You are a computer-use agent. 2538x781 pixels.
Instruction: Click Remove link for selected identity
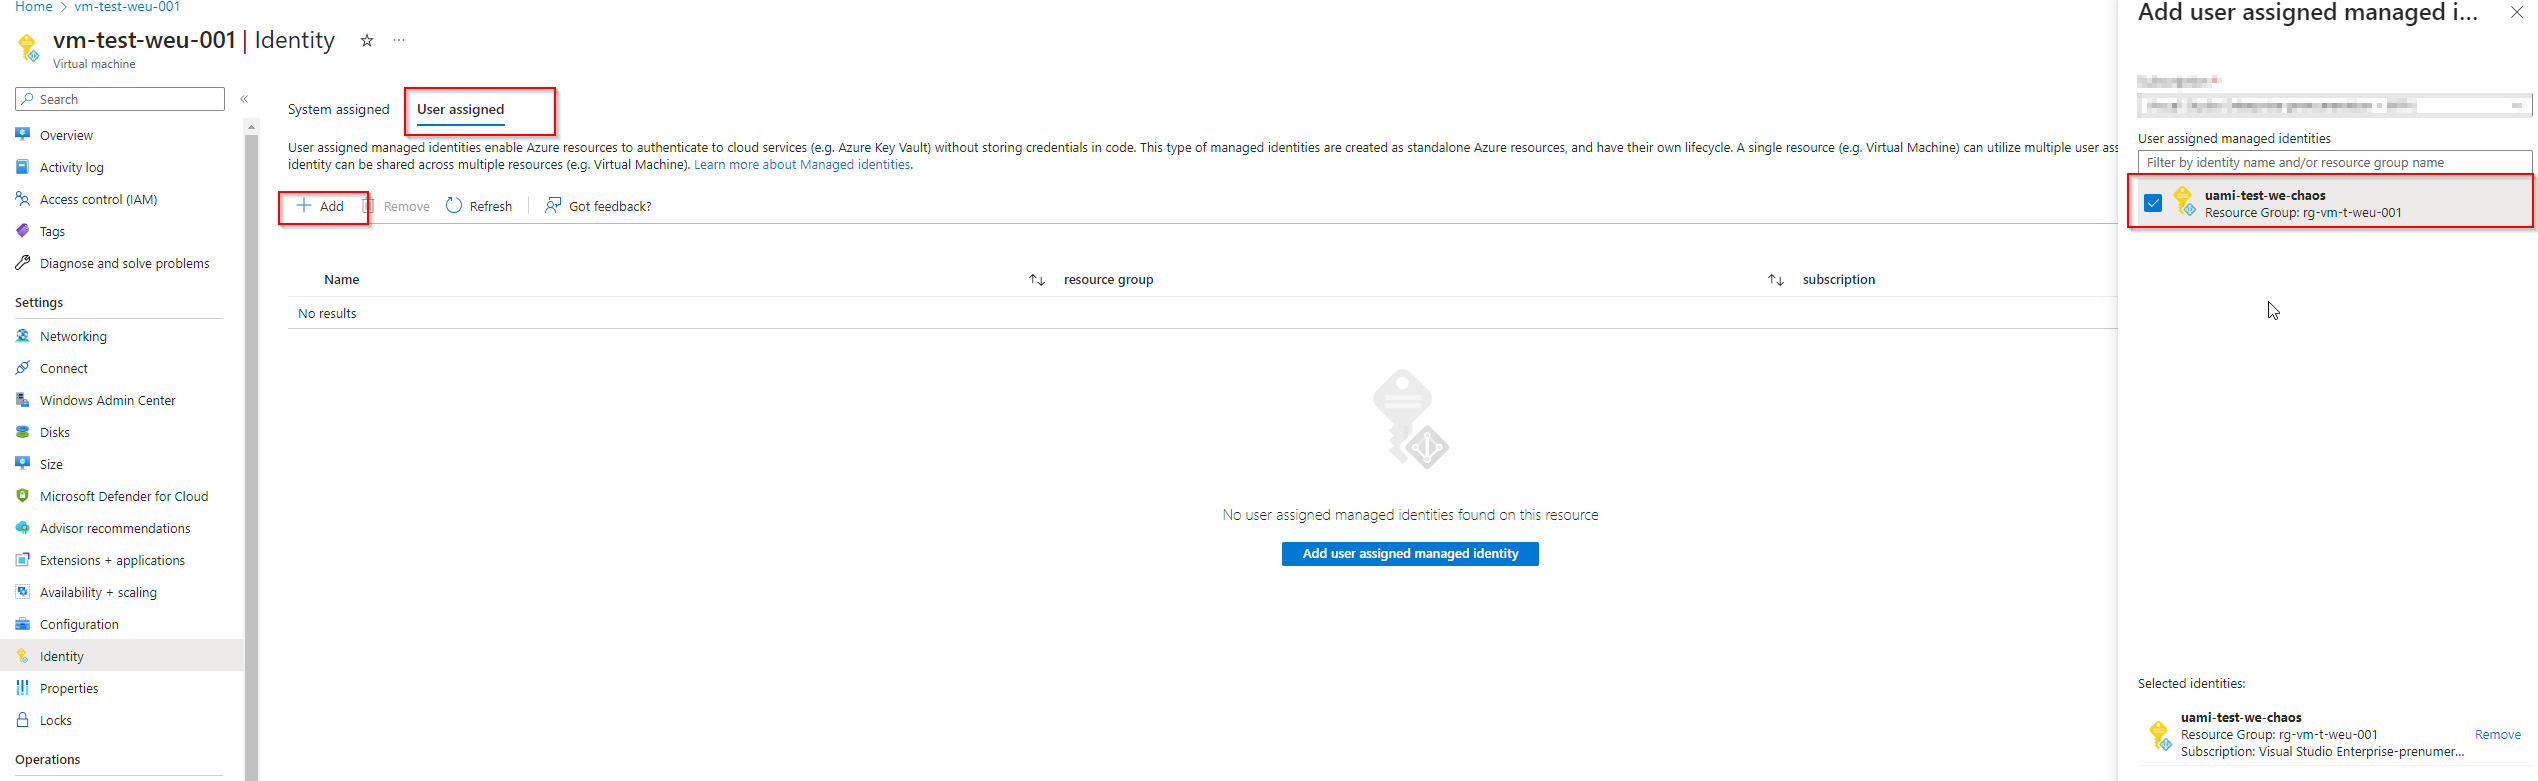(x=2497, y=734)
